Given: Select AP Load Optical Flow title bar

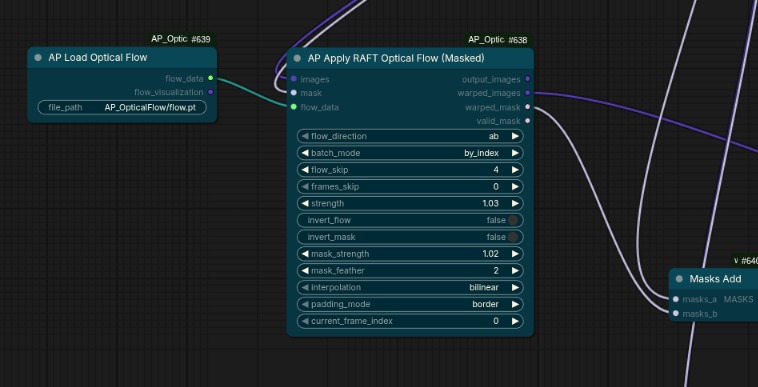Looking at the screenshot, I should tap(122, 58).
